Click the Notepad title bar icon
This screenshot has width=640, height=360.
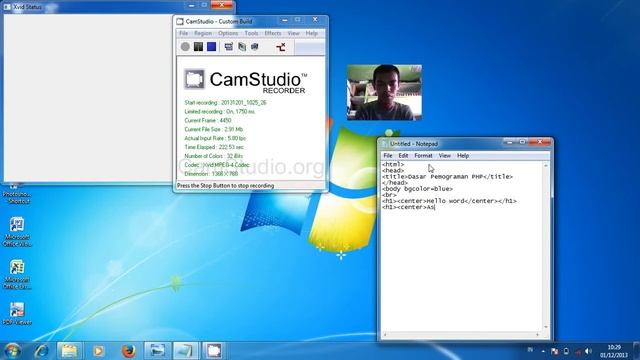click(x=384, y=144)
